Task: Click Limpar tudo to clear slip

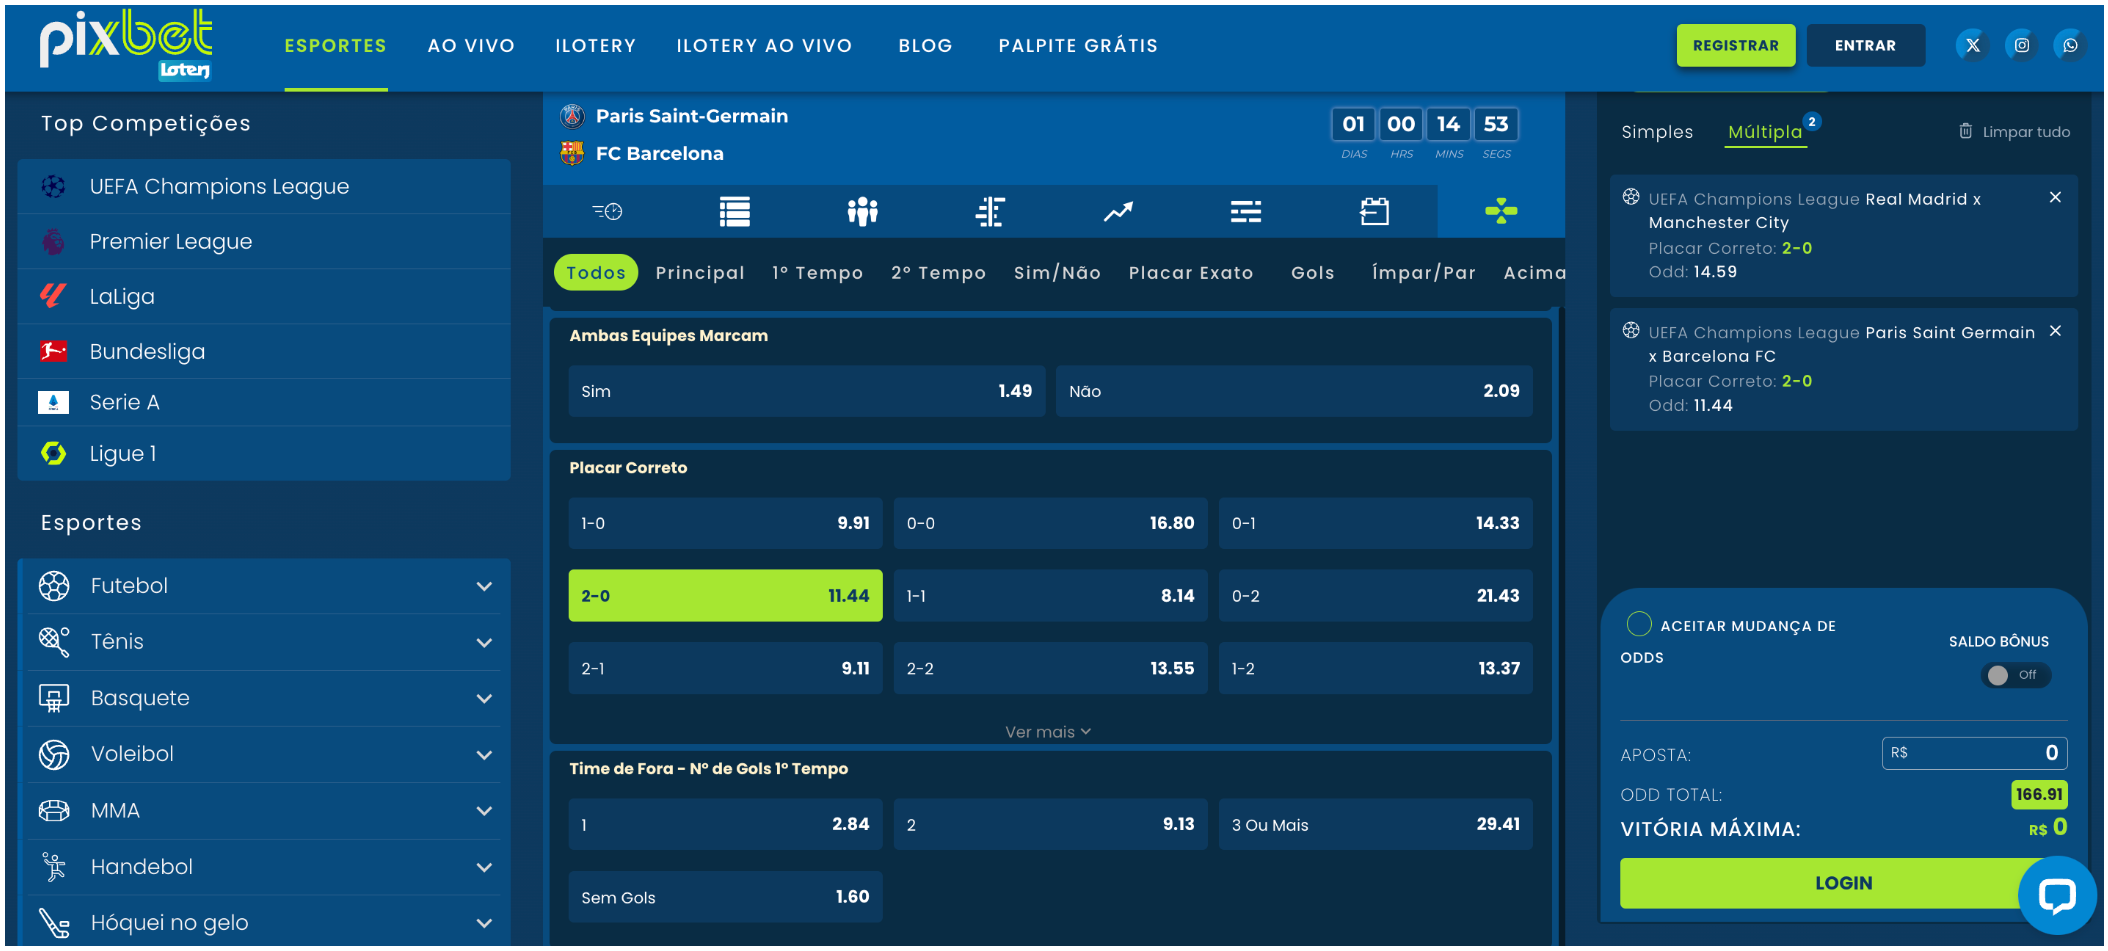Action: (x=2026, y=131)
